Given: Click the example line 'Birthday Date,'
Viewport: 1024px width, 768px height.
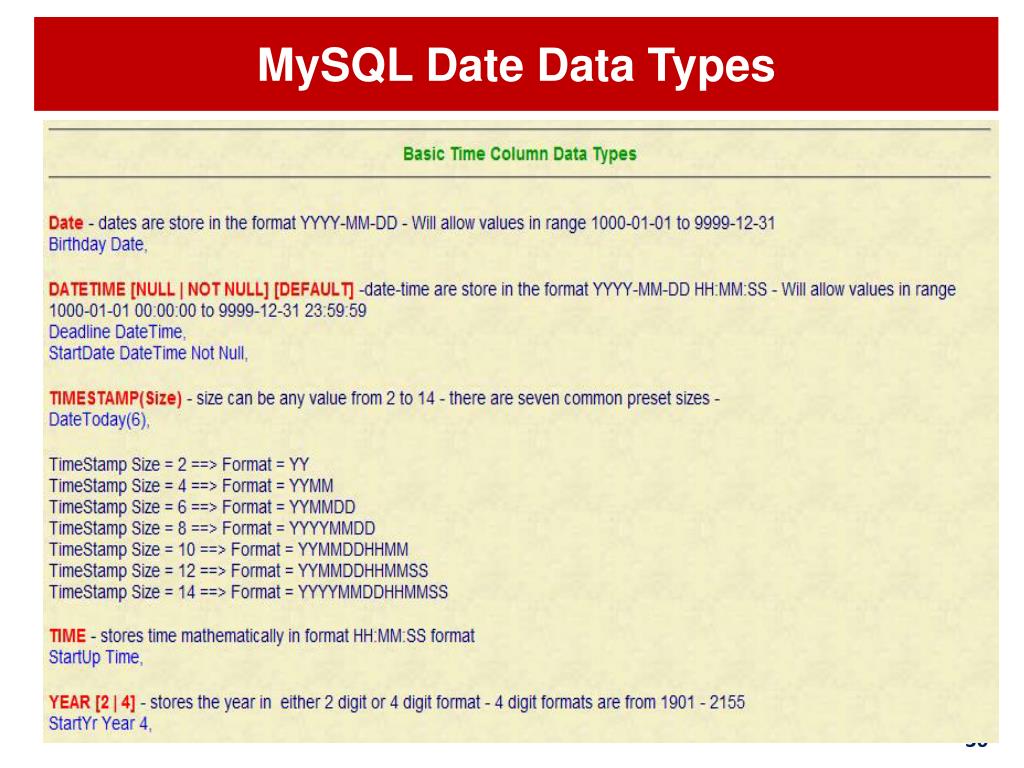Looking at the screenshot, I should tap(98, 245).
